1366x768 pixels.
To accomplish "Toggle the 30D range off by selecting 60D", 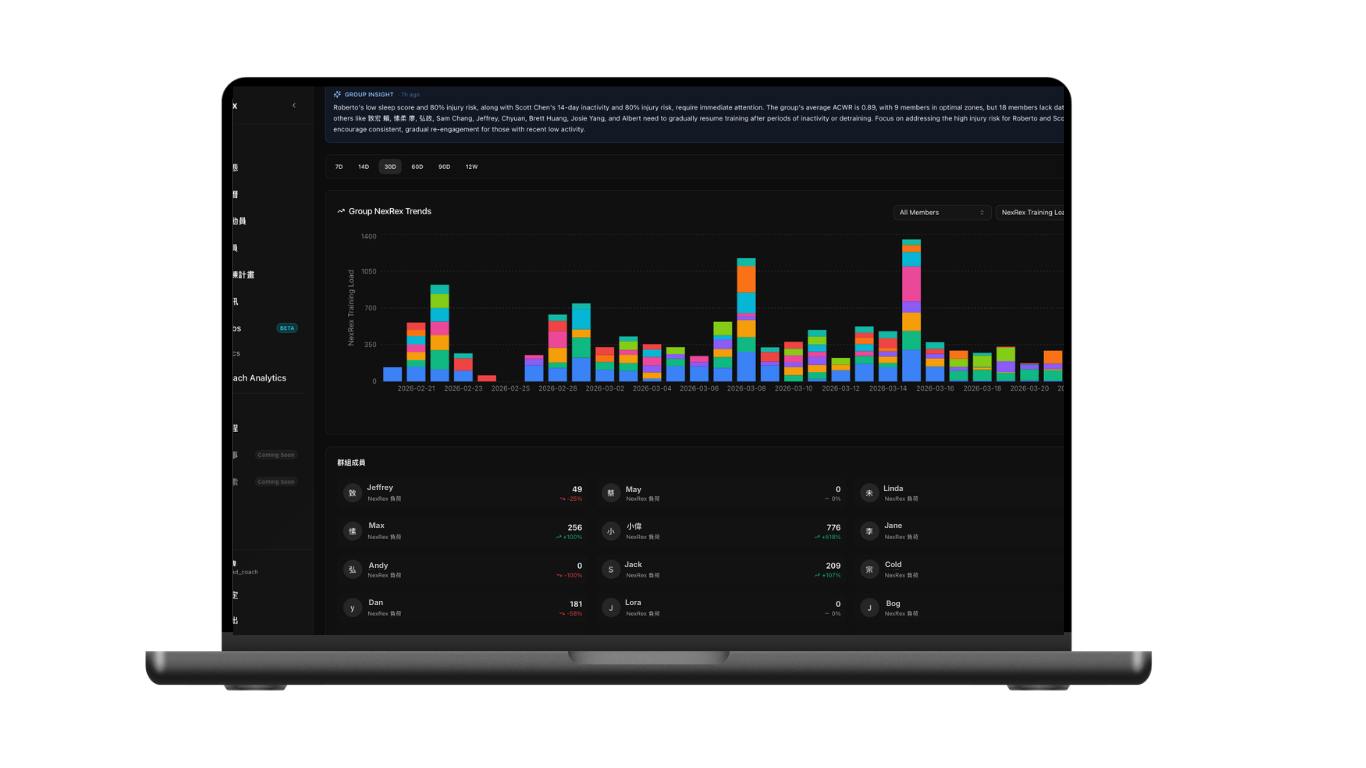I will 416,166.
